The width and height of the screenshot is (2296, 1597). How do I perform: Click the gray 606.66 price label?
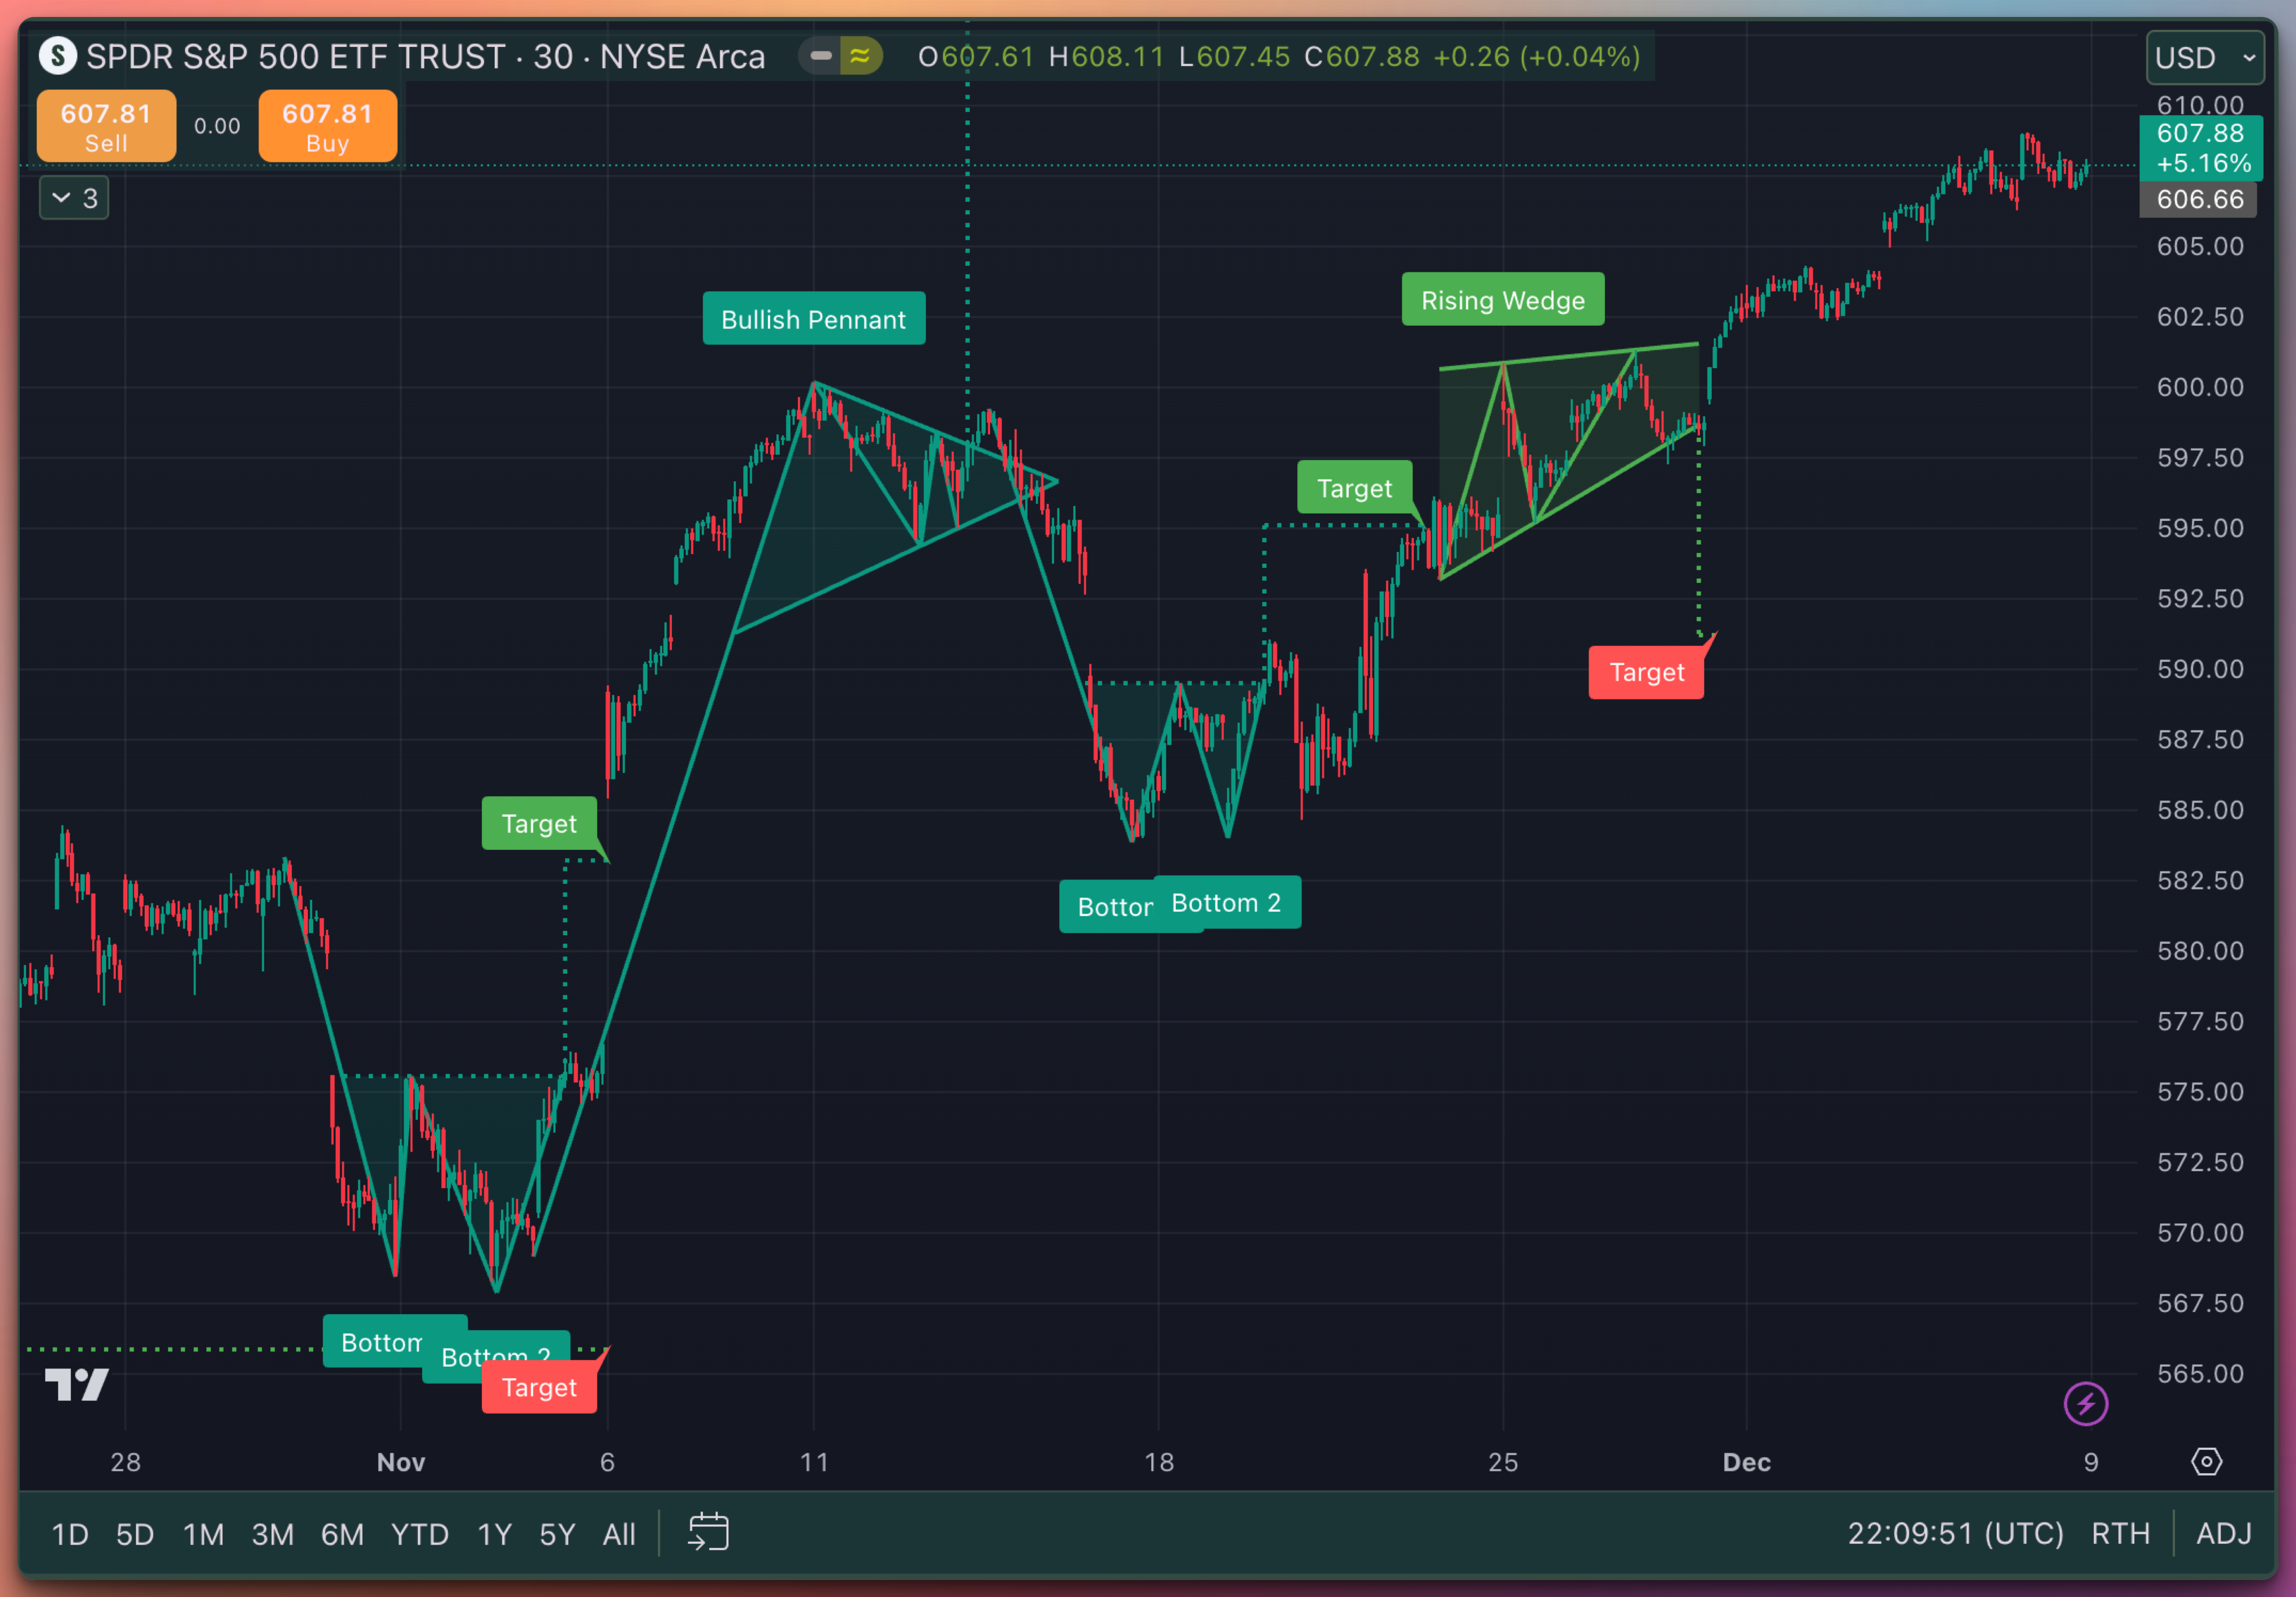click(x=2198, y=199)
